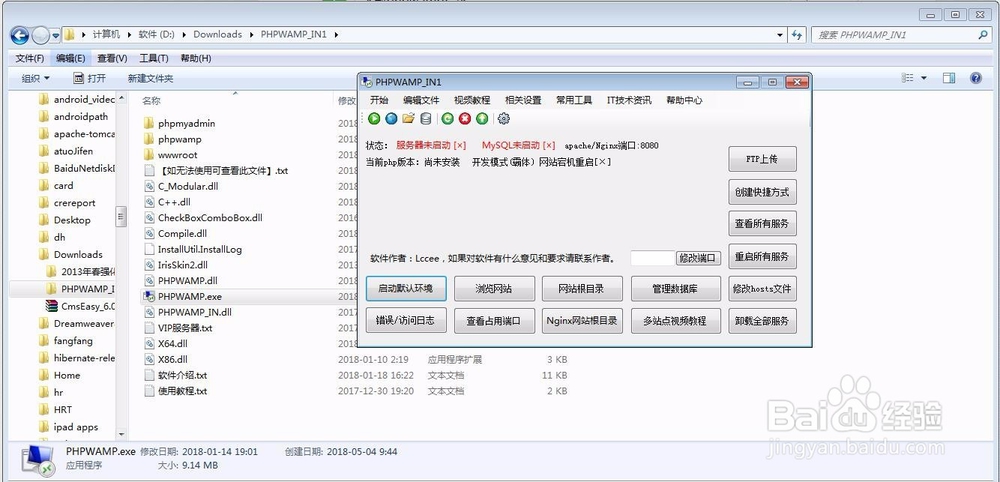Click the Desktop folder icon in the navigation tree
Image resolution: width=1000 pixels, height=482 pixels.
pos(44,220)
